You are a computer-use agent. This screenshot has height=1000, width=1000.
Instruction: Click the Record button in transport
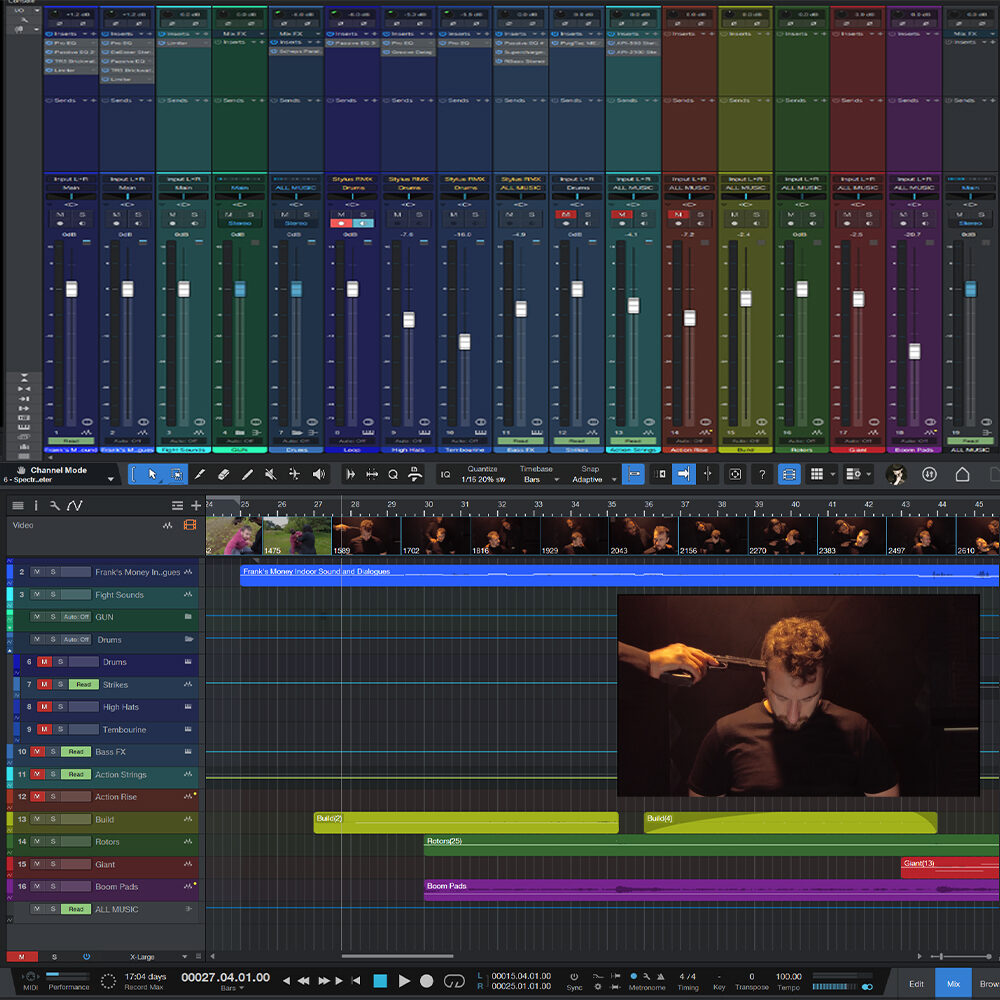coord(427,981)
